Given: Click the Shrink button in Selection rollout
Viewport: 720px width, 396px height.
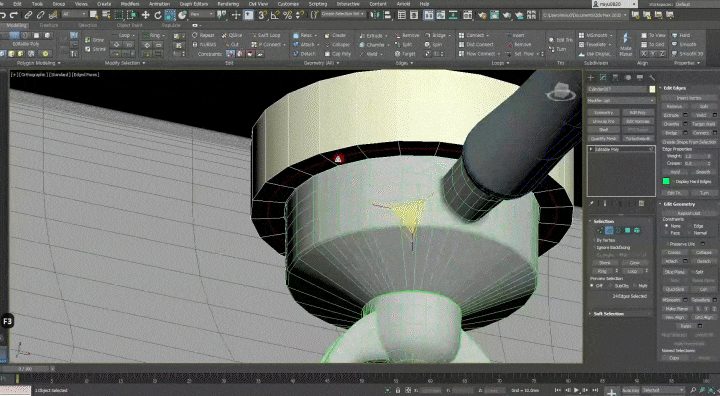Looking at the screenshot, I should click(605, 263).
